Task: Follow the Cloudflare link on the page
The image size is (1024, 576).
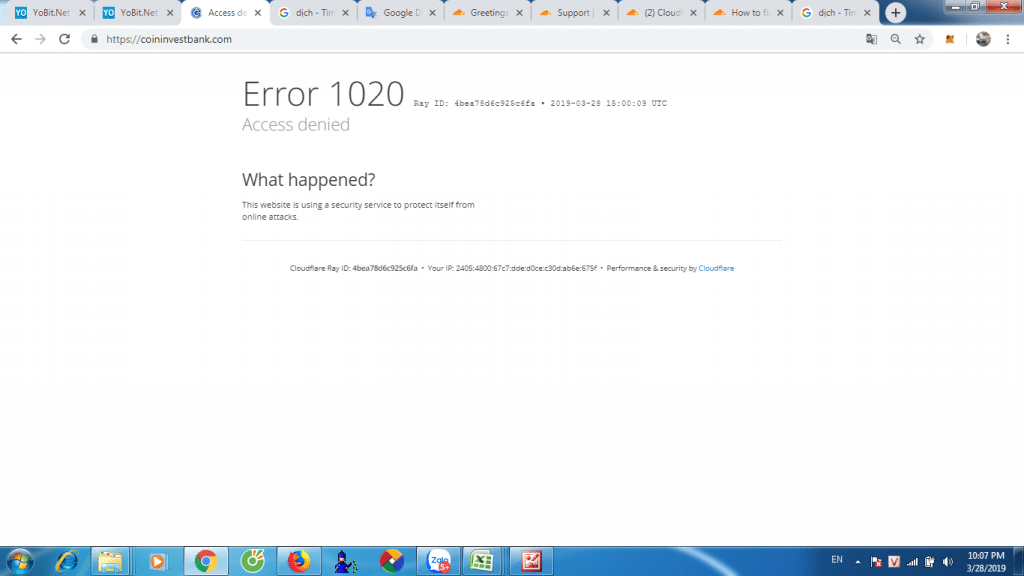Action: point(717,268)
